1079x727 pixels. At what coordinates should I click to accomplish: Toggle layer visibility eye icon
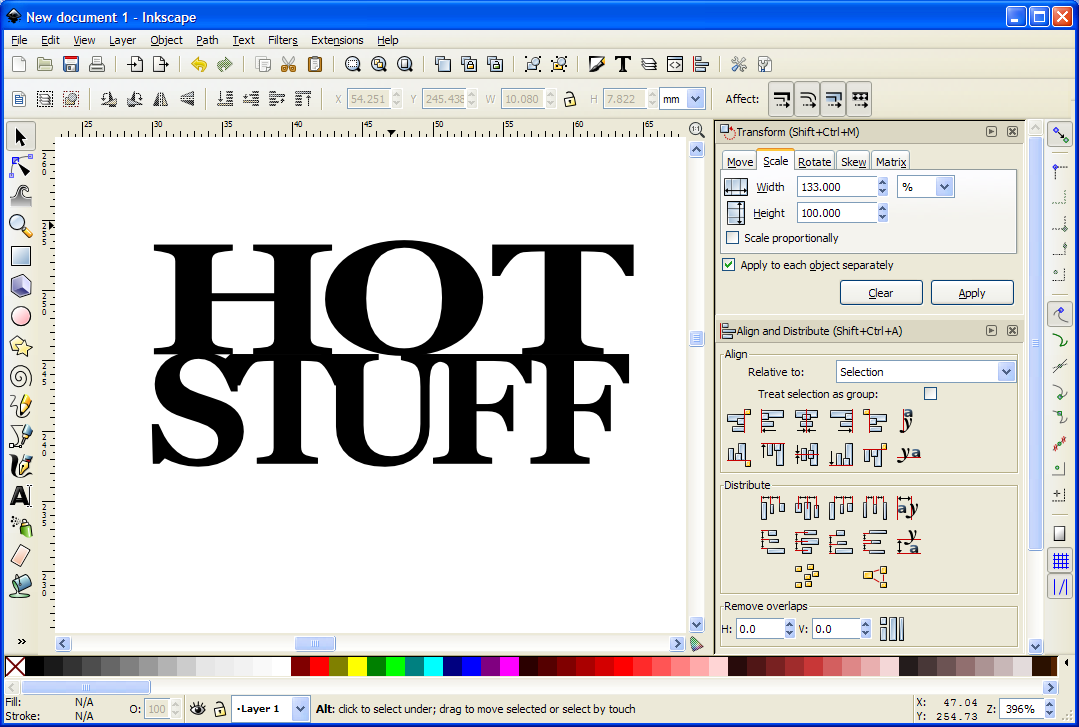pos(197,708)
